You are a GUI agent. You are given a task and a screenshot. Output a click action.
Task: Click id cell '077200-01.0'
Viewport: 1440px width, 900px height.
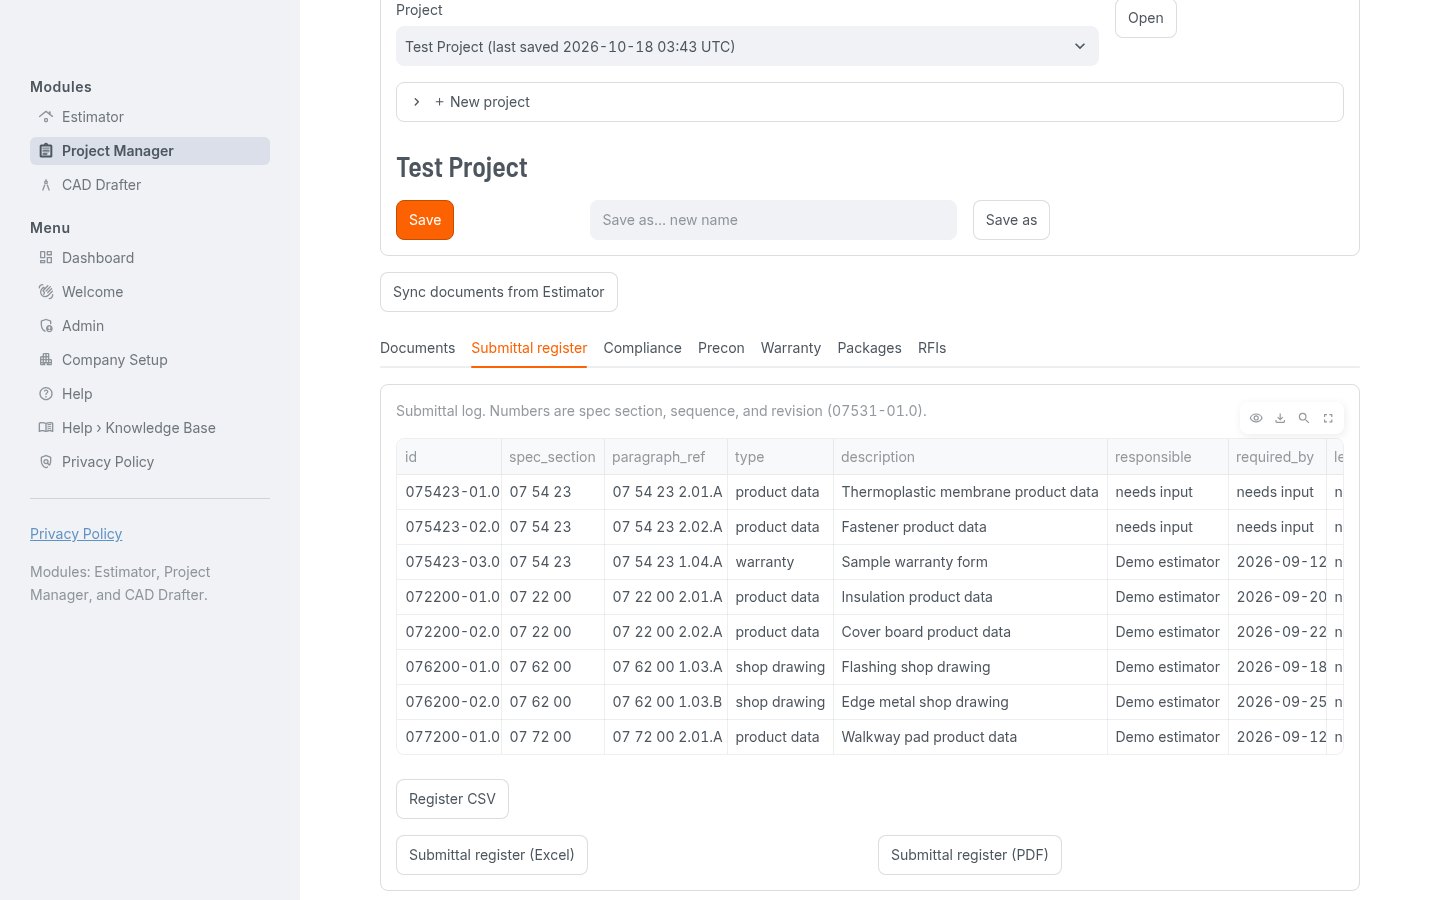(449, 737)
